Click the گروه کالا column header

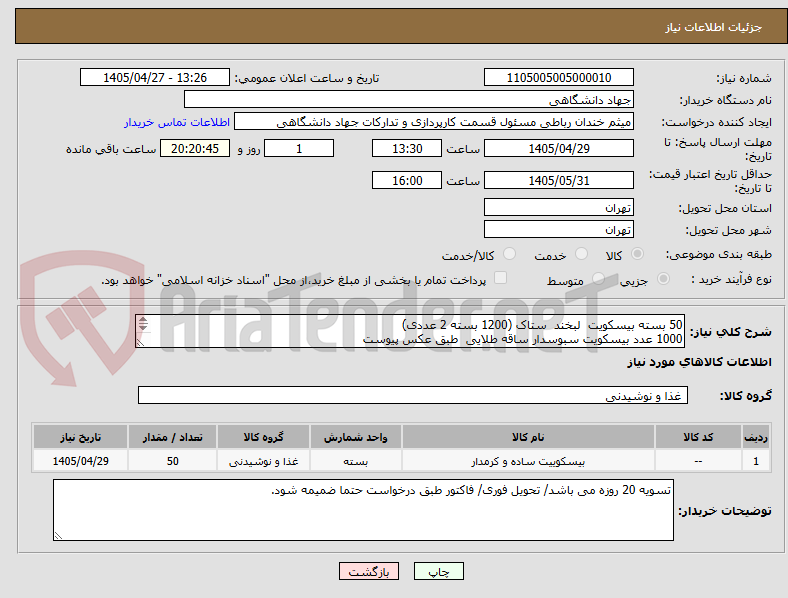(x=263, y=437)
